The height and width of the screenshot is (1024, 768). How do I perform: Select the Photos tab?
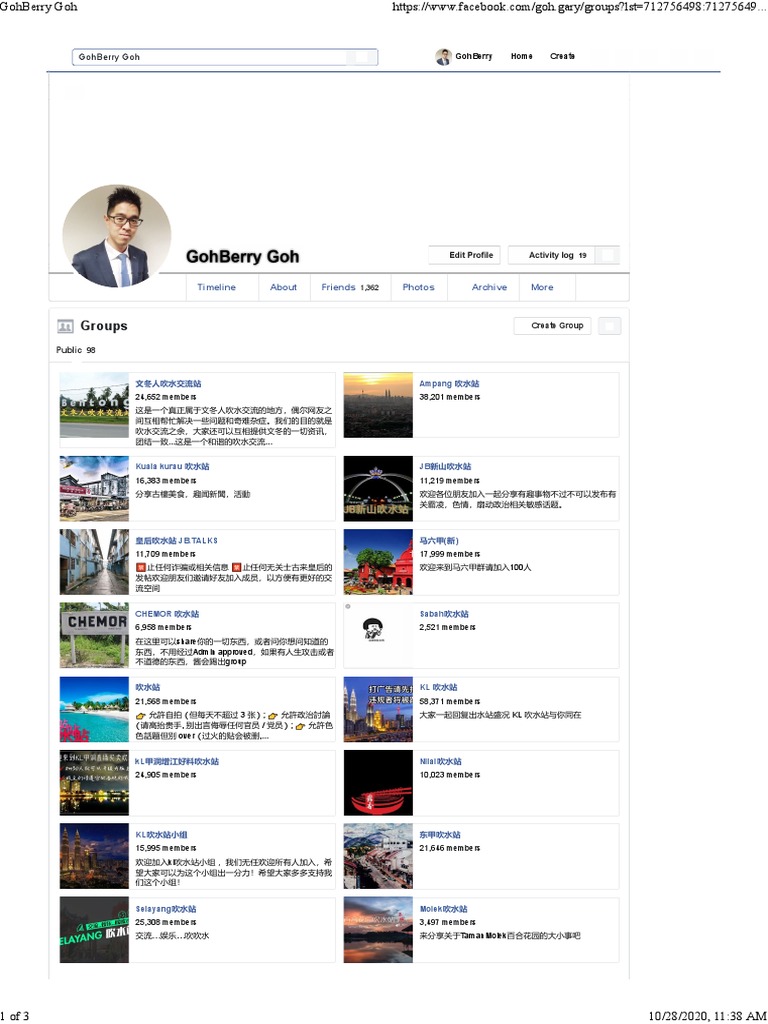pyautogui.click(x=419, y=287)
